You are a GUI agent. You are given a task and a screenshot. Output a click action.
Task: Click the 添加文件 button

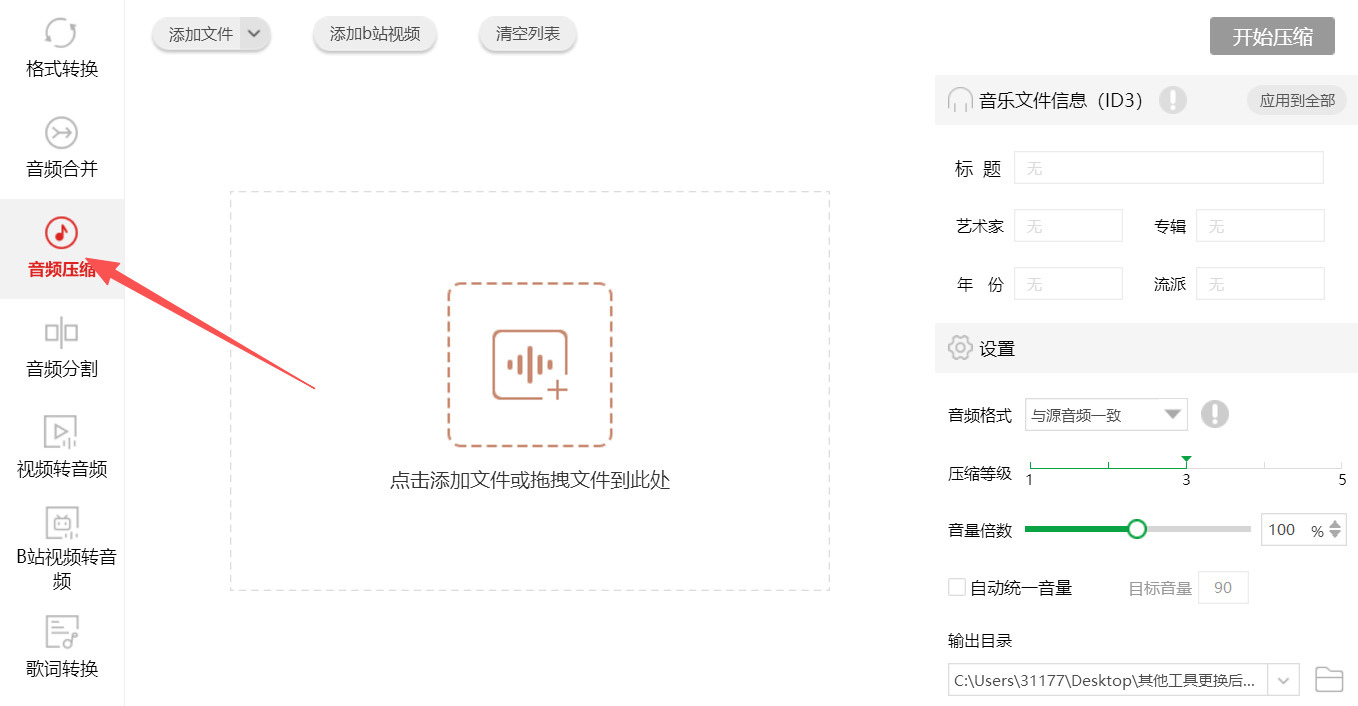coord(199,34)
